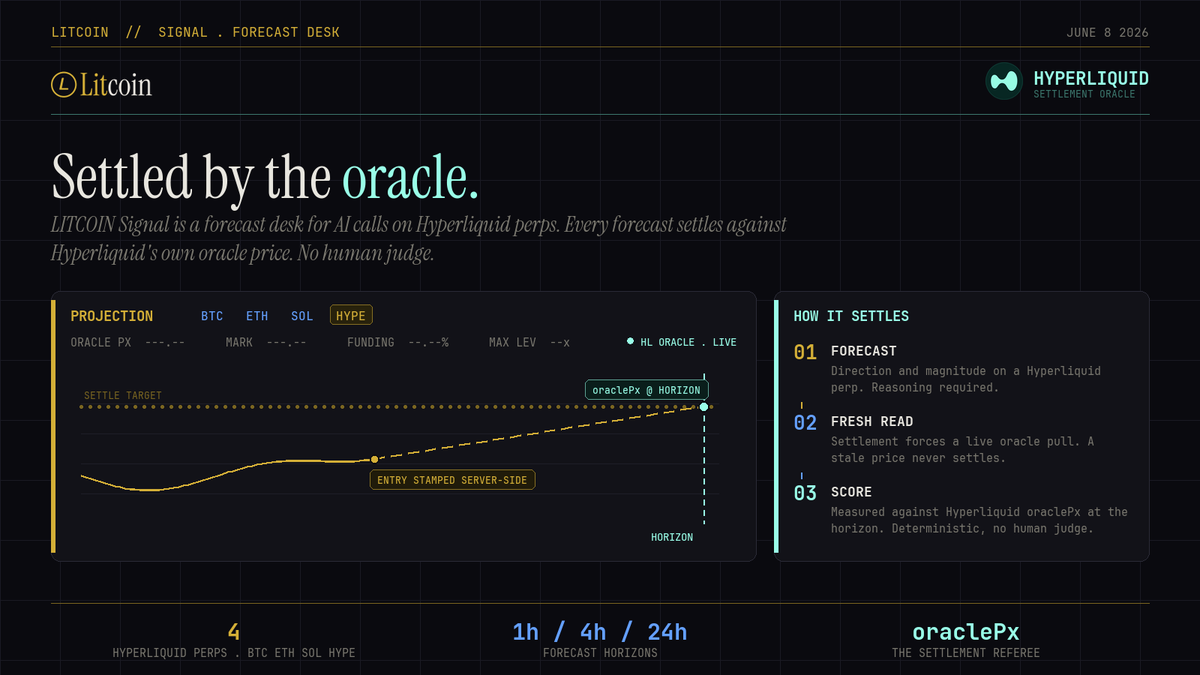Select the HYPE asset tab
Viewport: 1200px width, 675px height.
[351, 316]
